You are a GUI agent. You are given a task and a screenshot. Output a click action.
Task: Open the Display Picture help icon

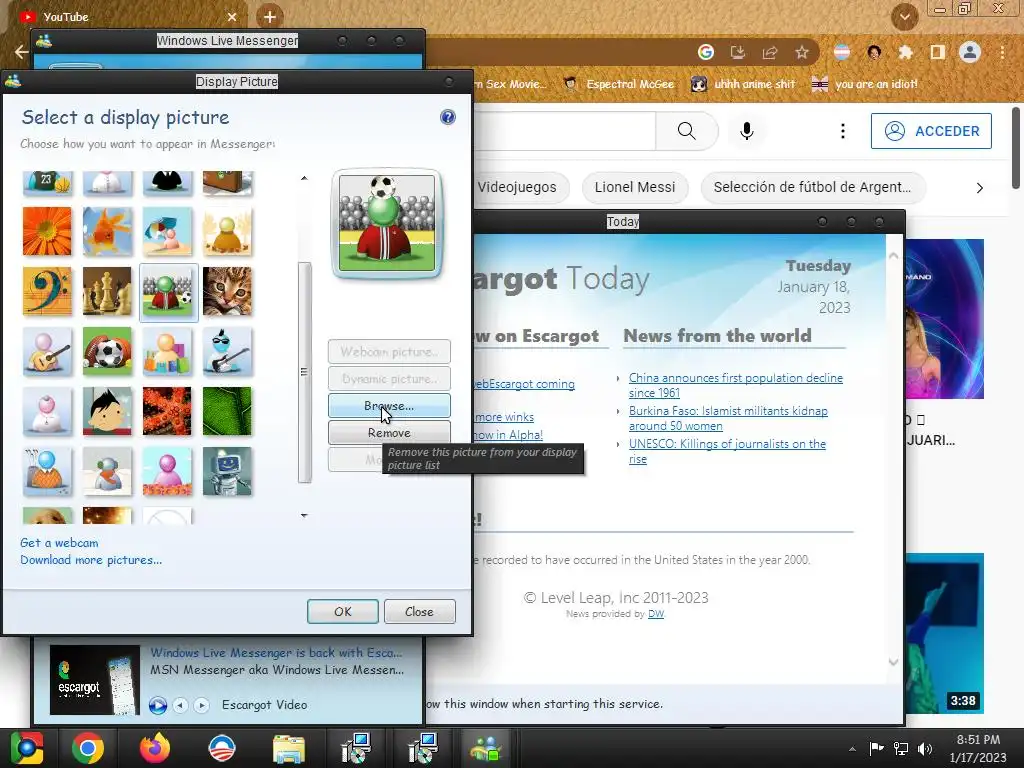tap(447, 117)
